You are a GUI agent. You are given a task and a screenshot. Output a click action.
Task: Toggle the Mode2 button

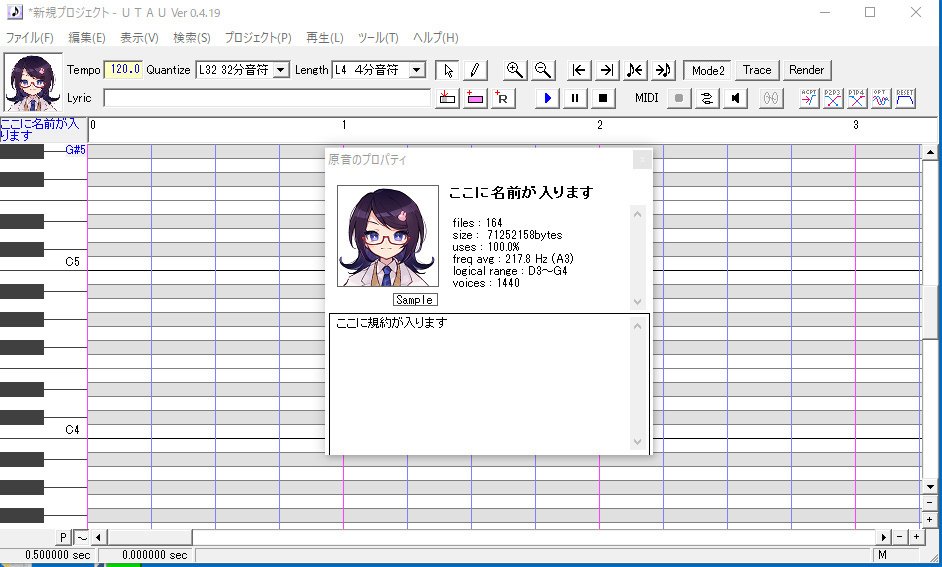pos(708,70)
